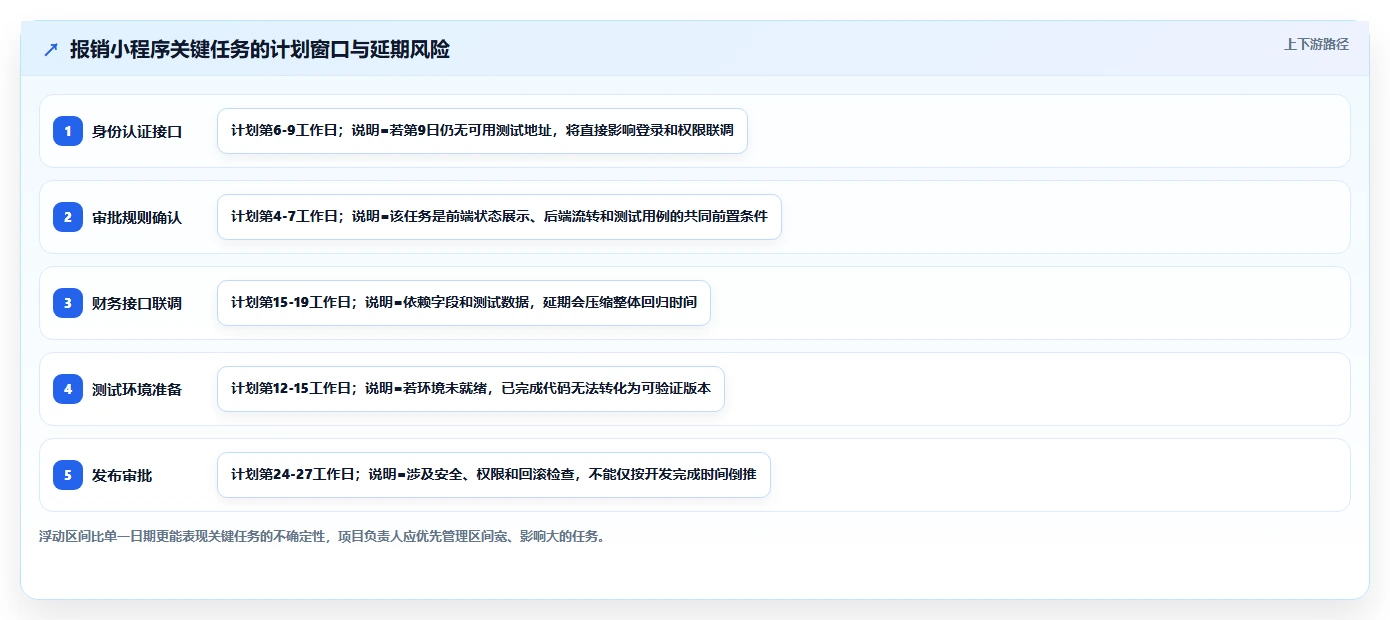Click the 身份认证接口 task name
This screenshot has height=620, width=1390.
click(x=137, y=131)
